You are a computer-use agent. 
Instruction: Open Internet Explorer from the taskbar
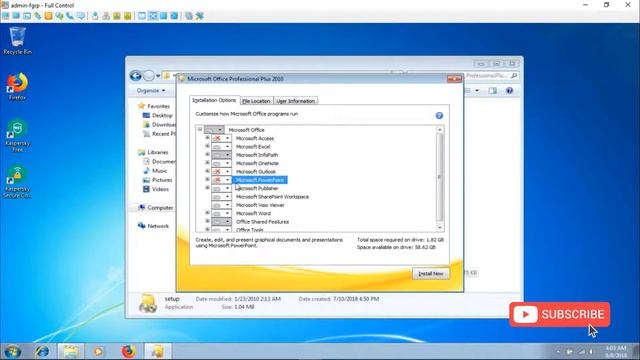pyautogui.click(x=42, y=351)
